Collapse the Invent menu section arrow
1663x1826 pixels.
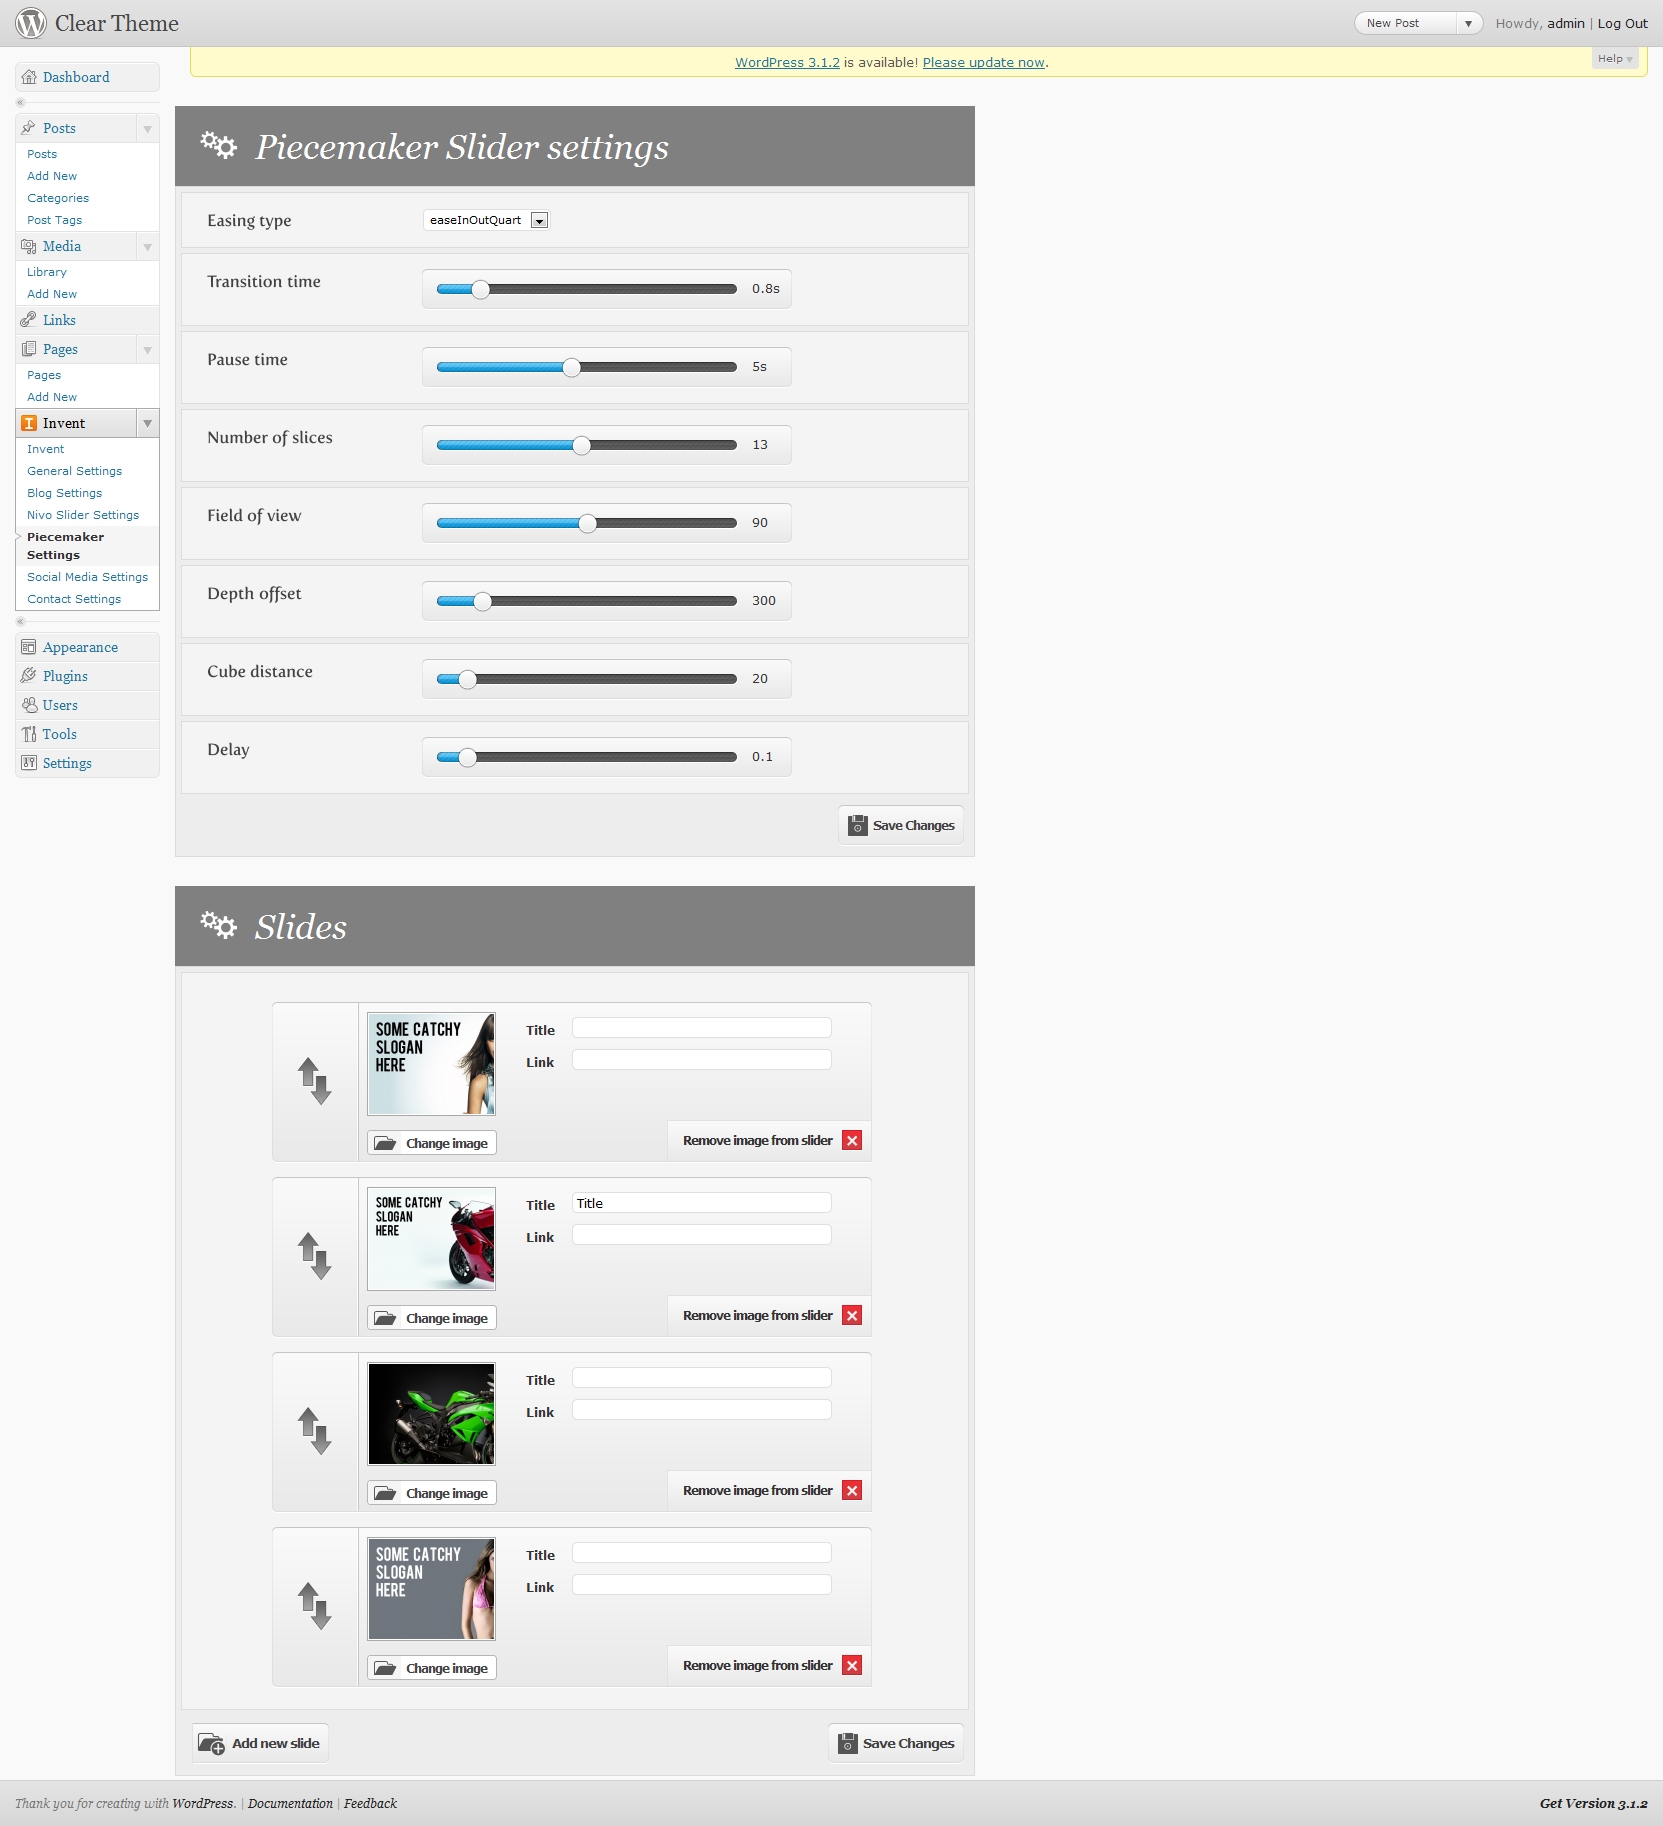tap(147, 423)
